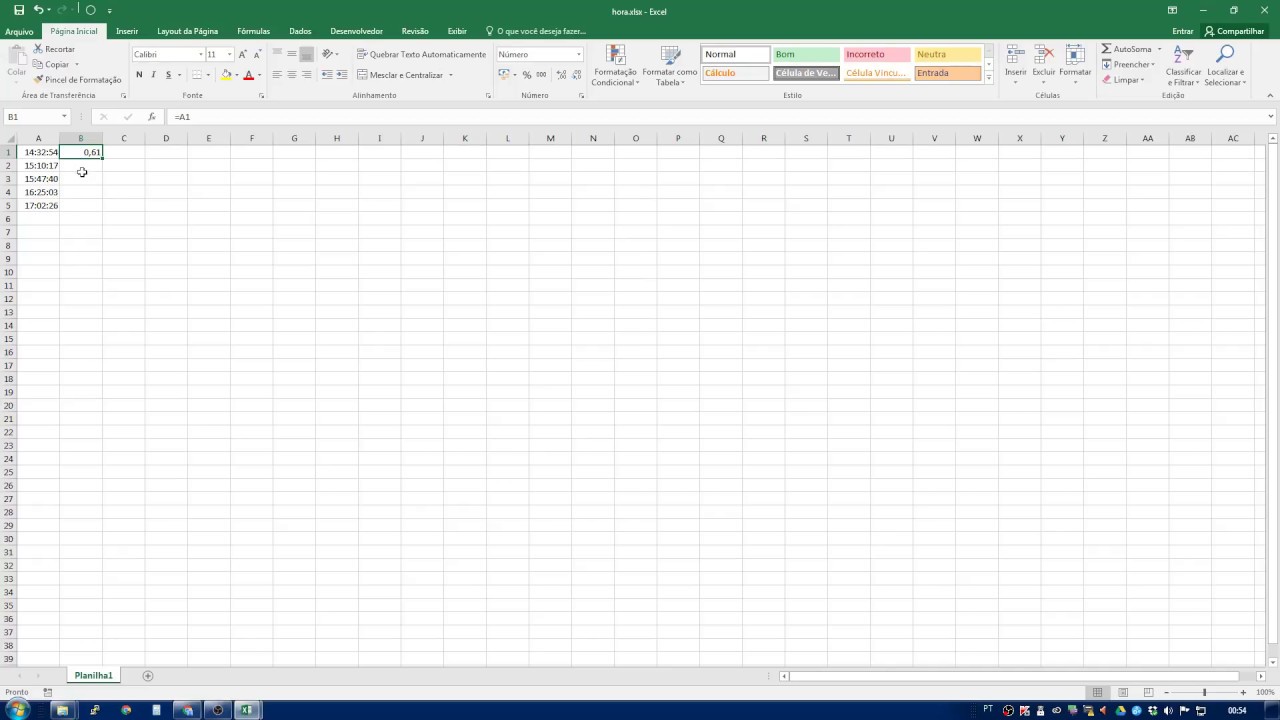The width and height of the screenshot is (1280, 720).
Task: Apply yellow fill color to cell
Action: pyautogui.click(x=226, y=75)
